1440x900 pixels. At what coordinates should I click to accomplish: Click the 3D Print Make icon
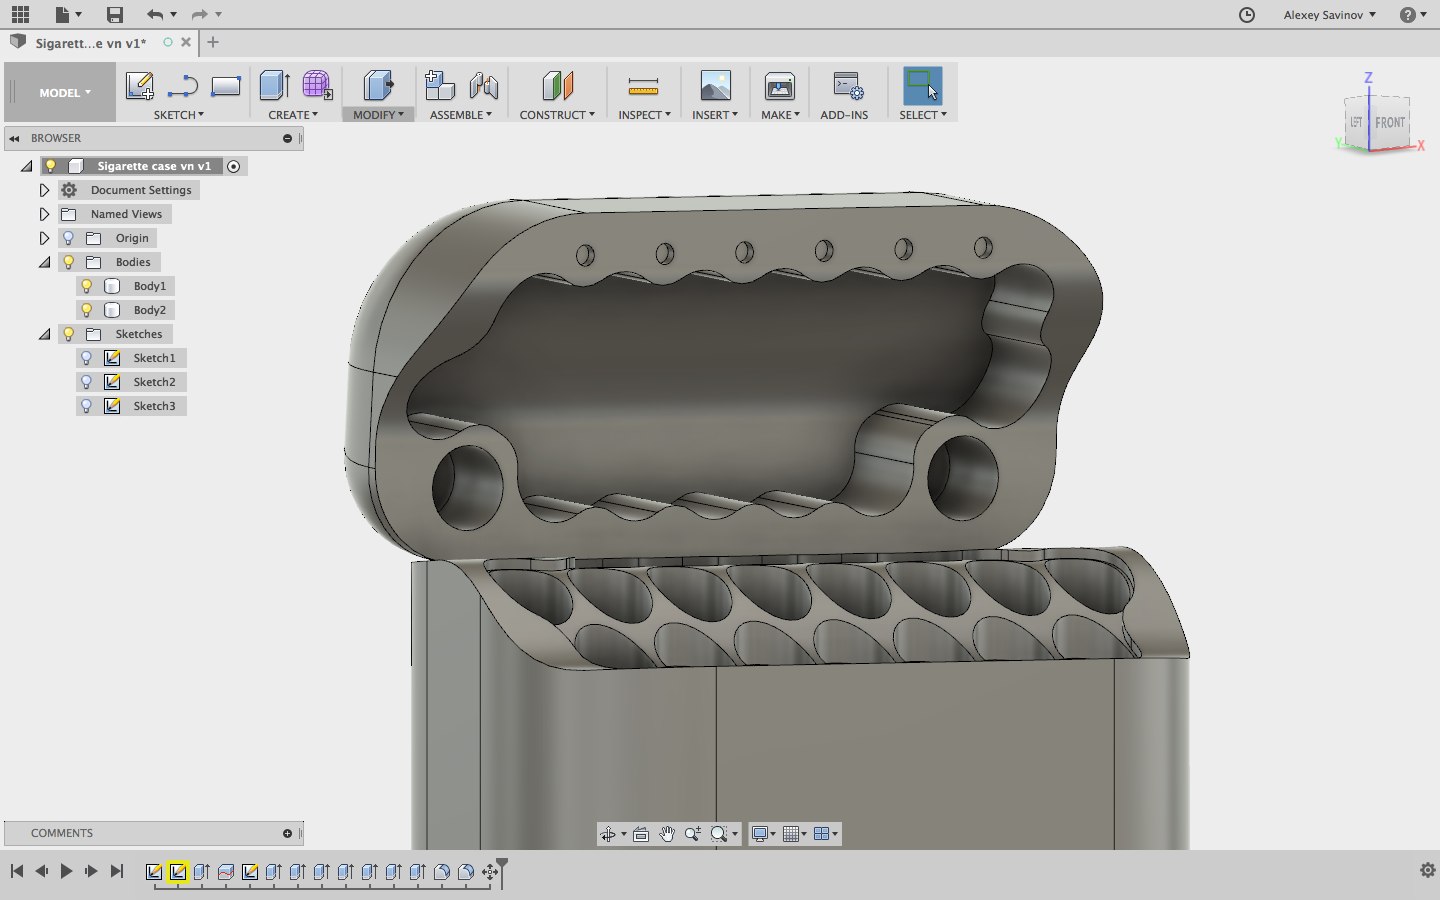point(779,87)
